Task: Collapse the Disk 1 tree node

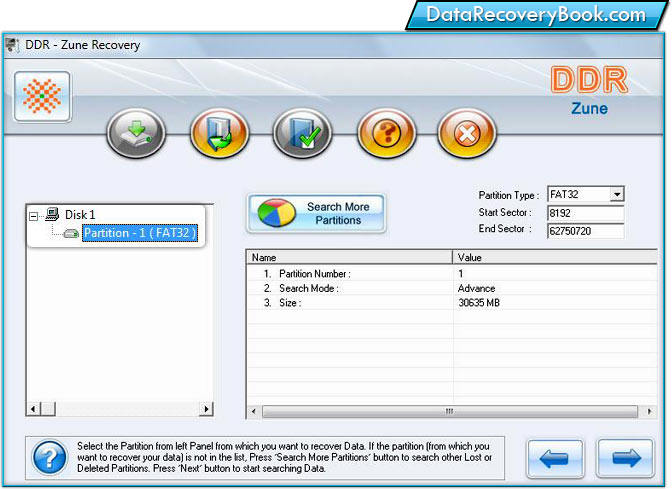Action: point(33,216)
